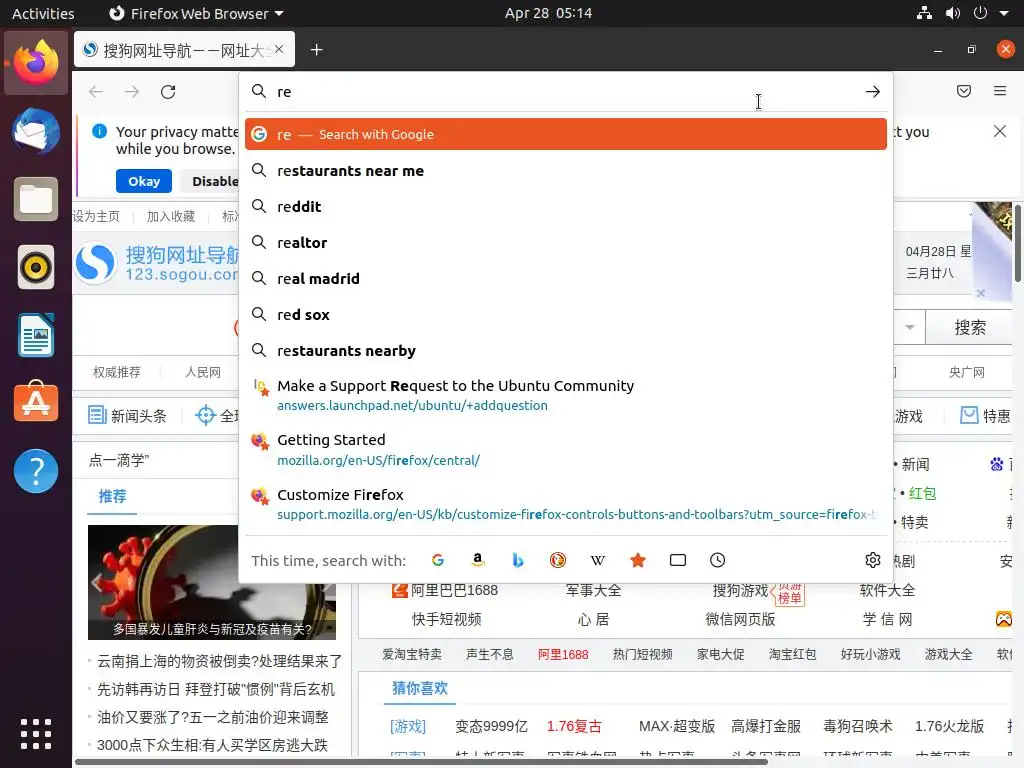The height and width of the screenshot is (768, 1024).
Task: Choose suggestion 'red sox'
Action: click(x=566, y=314)
